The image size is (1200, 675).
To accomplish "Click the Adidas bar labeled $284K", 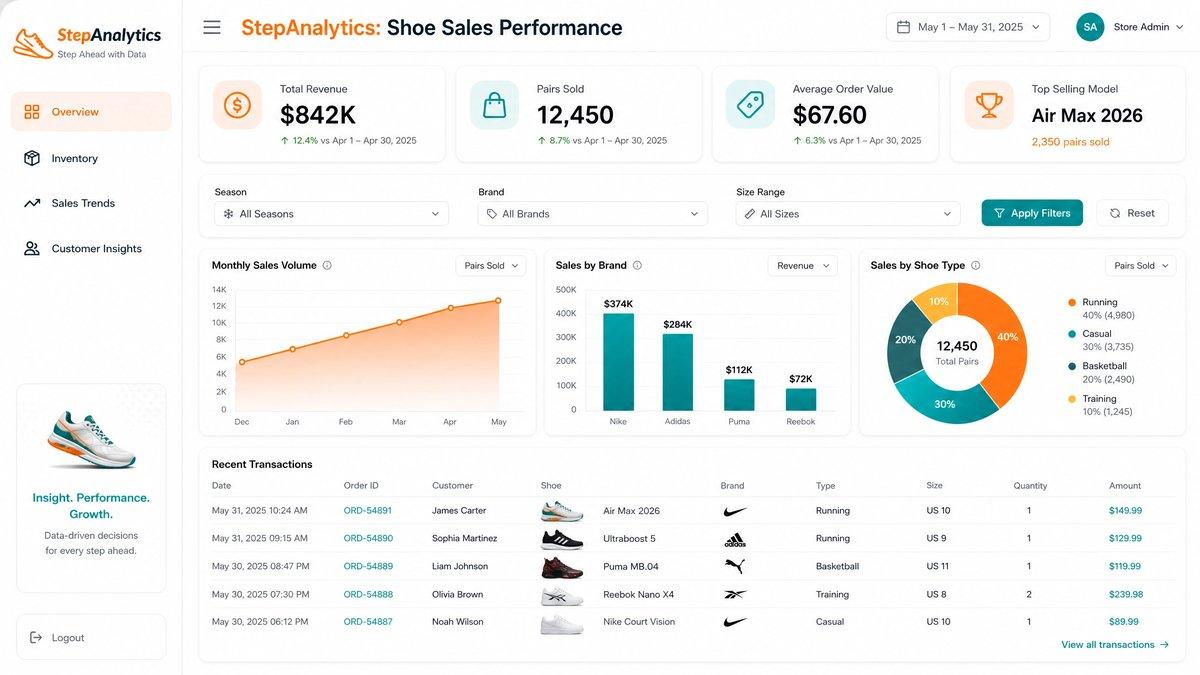I will [x=678, y=372].
